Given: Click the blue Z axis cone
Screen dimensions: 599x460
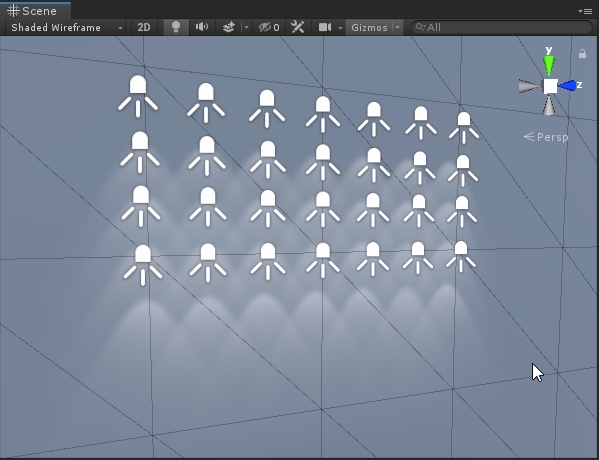Looking at the screenshot, I should [568, 86].
